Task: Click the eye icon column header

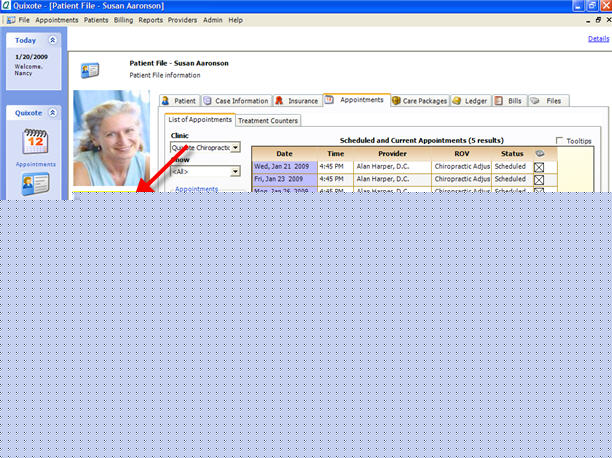Action: pyautogui.click(x=540, y=153)
